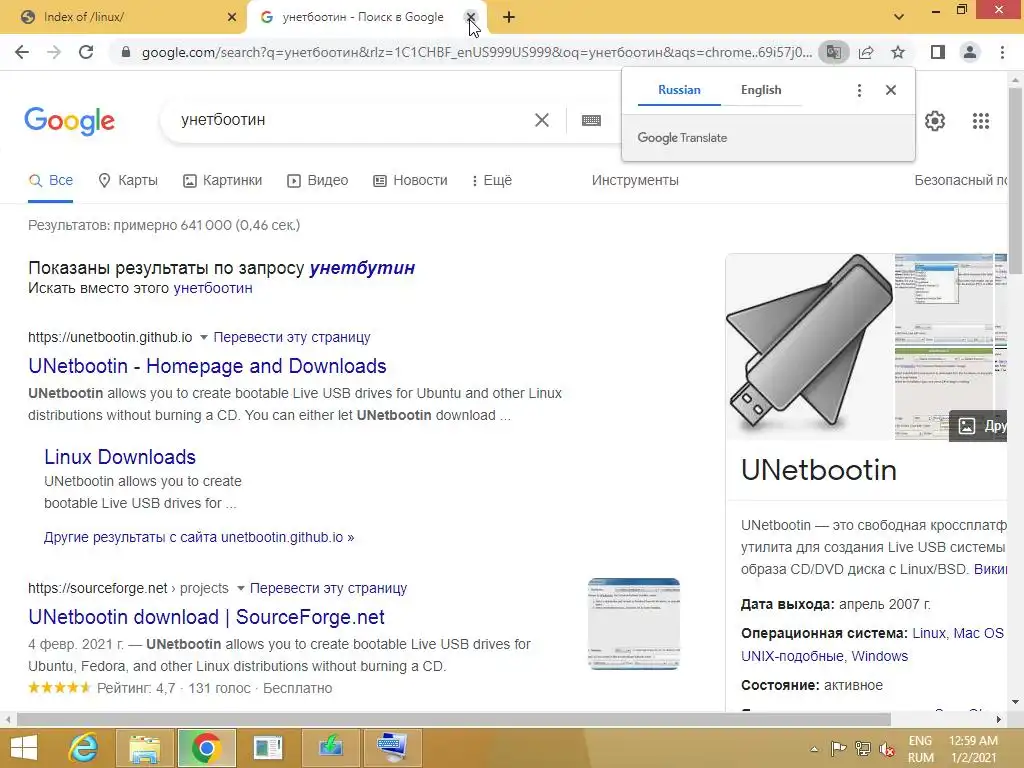Screen dimensions: 1024x768
Task: Open SourceForge result screenshot thumbnail
Action: tap(633, 624)
